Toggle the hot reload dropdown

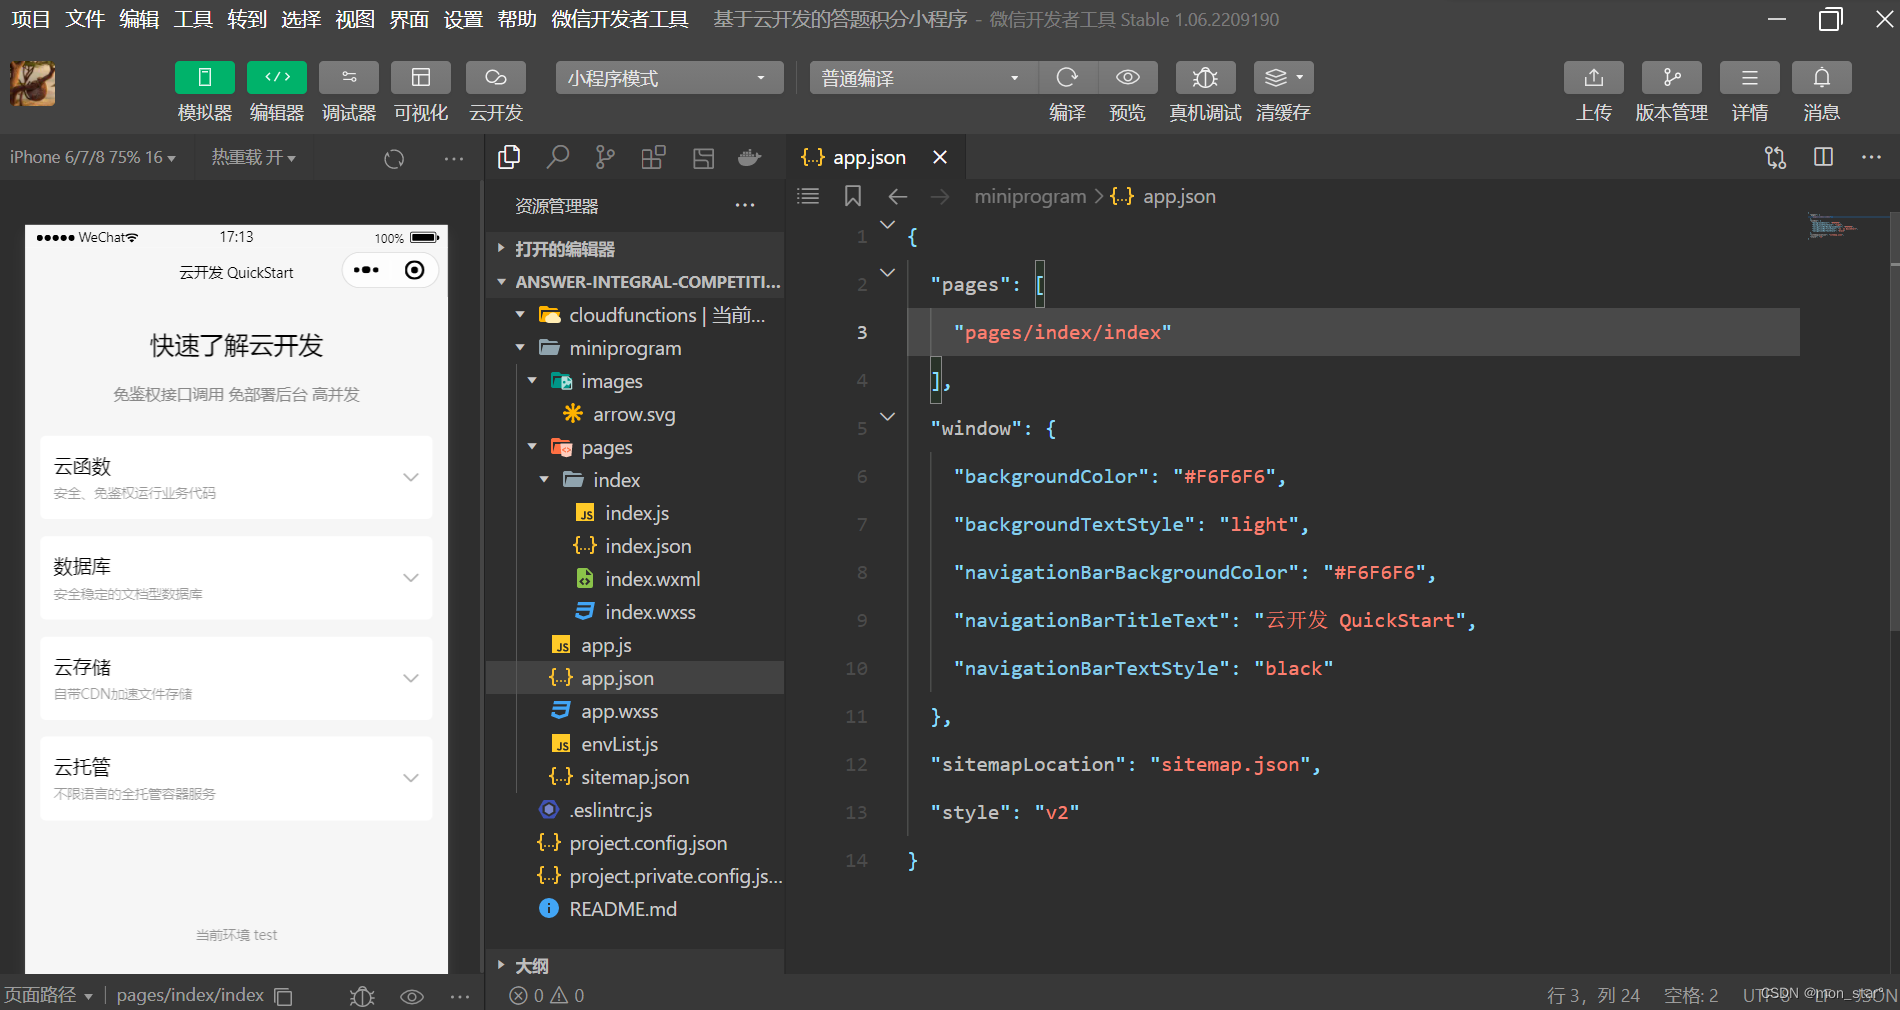tap(254, 157)
